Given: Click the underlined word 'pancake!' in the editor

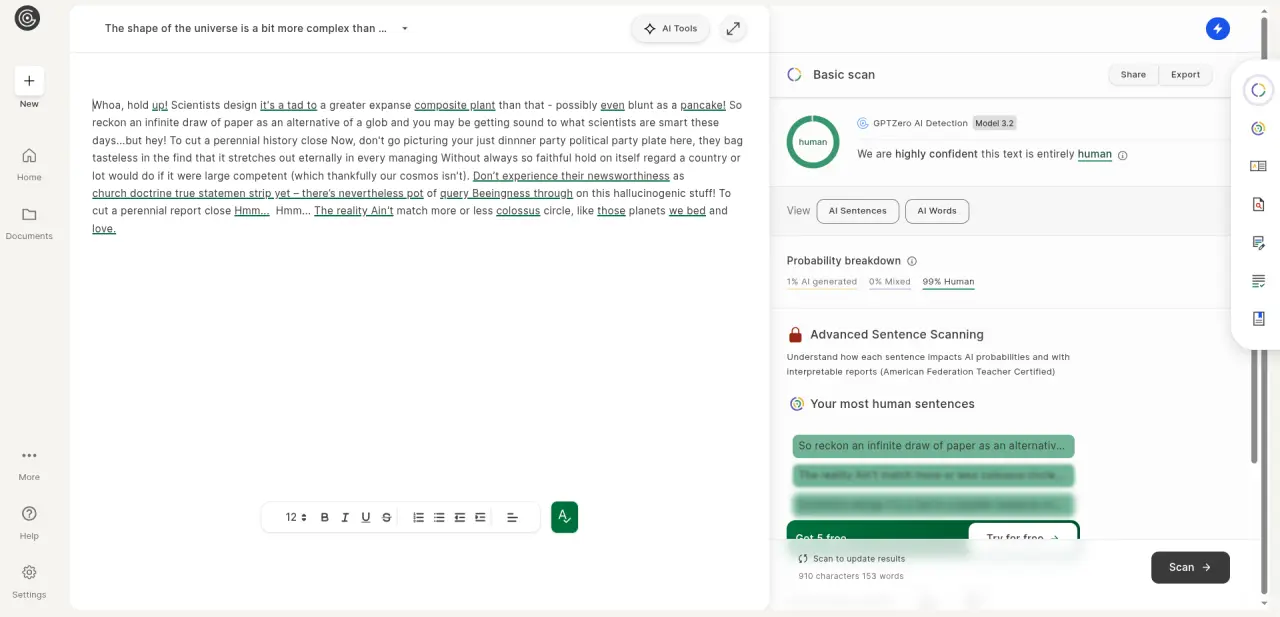Looking at the screenshot, I should (x=703, y=105).
